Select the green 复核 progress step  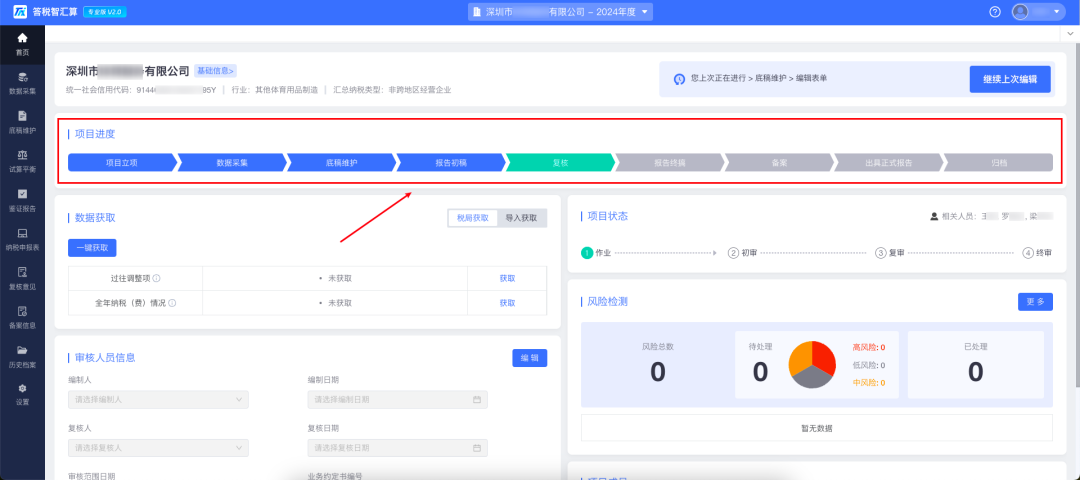pyautogui.click(x=560, y=163)
